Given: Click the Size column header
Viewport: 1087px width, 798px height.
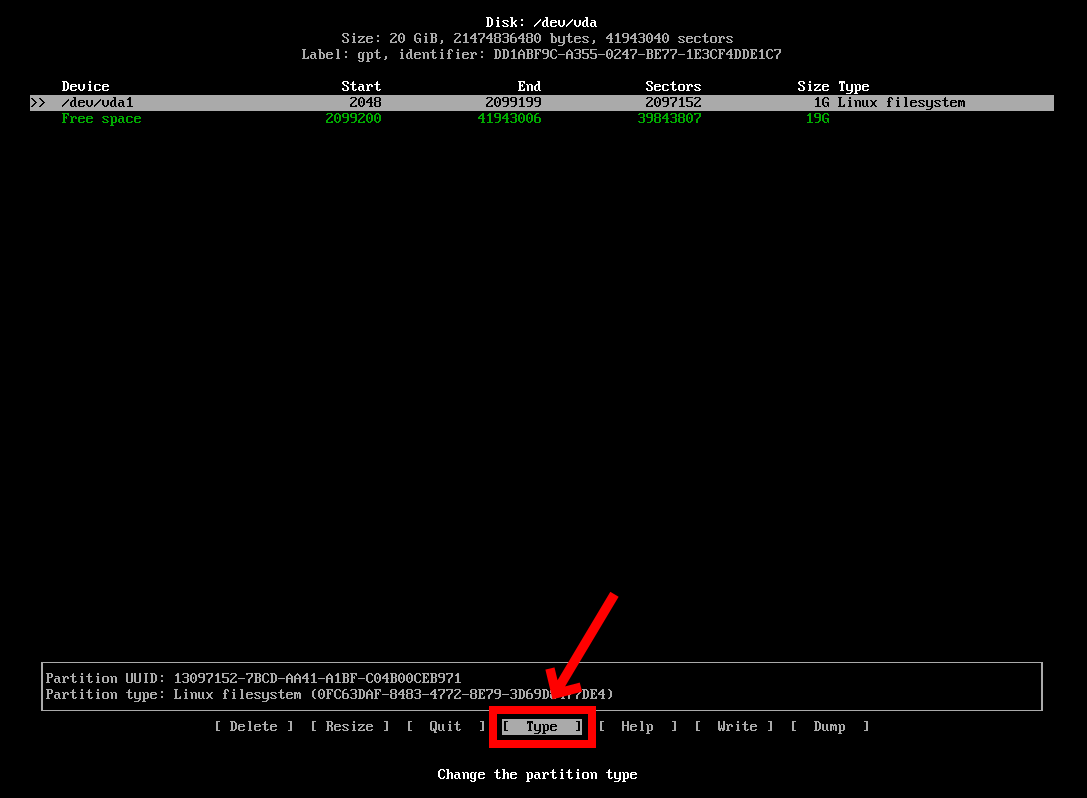Looking at the screenshot, I should coord(813,87).
